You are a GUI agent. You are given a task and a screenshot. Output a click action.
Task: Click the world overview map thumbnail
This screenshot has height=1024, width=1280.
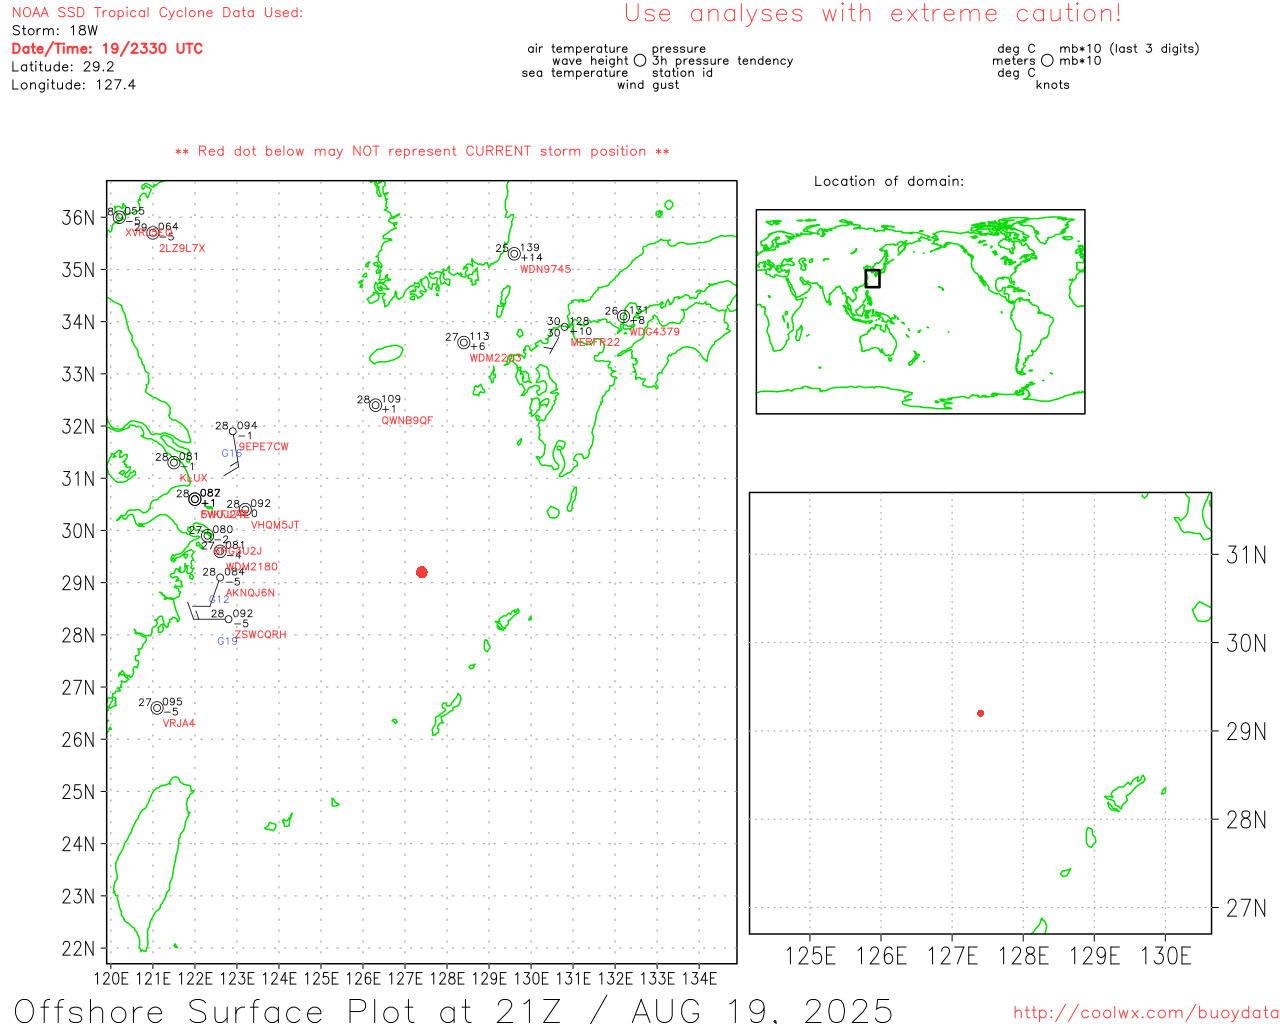(x=920, y=311)
